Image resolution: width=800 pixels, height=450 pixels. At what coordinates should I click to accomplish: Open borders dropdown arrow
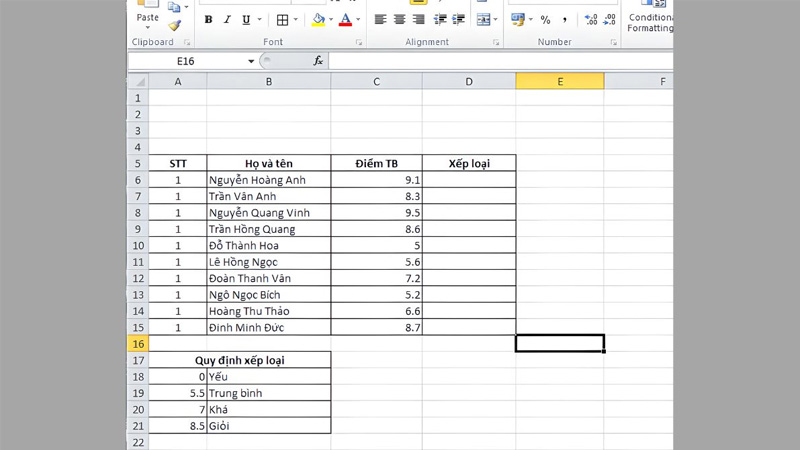pyautogui.click(x=295, y=20)
